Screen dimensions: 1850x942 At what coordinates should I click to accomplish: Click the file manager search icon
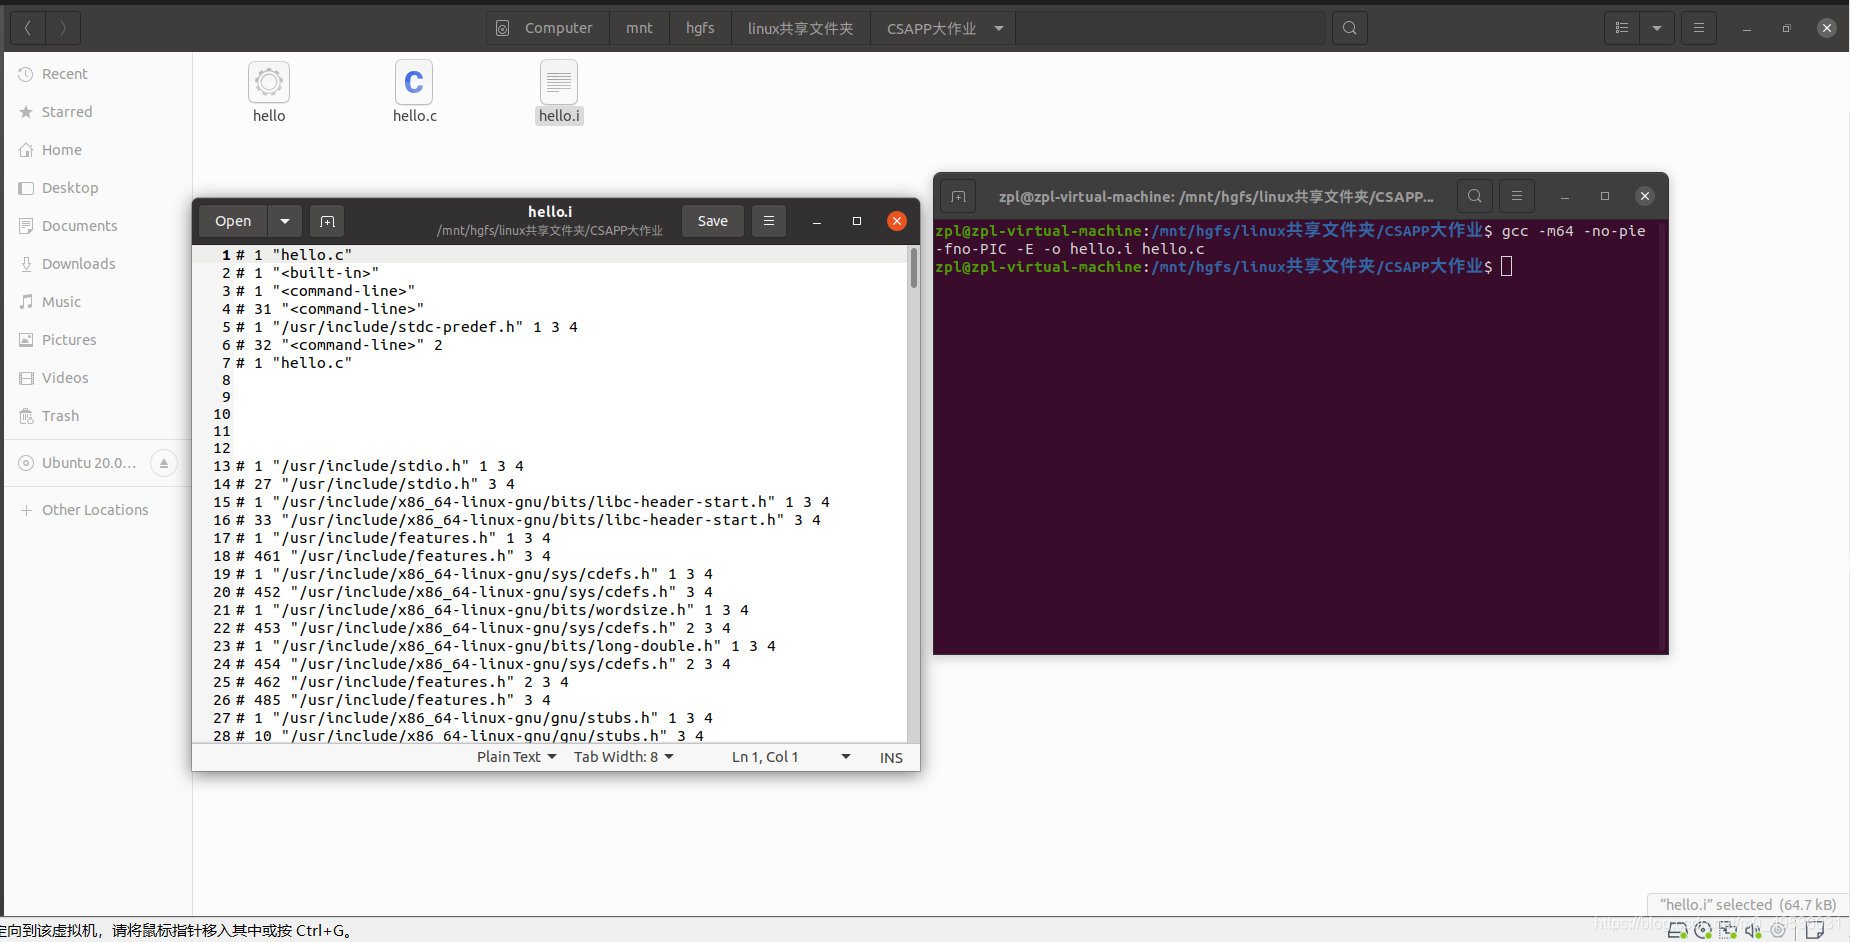click(1349, 28)
